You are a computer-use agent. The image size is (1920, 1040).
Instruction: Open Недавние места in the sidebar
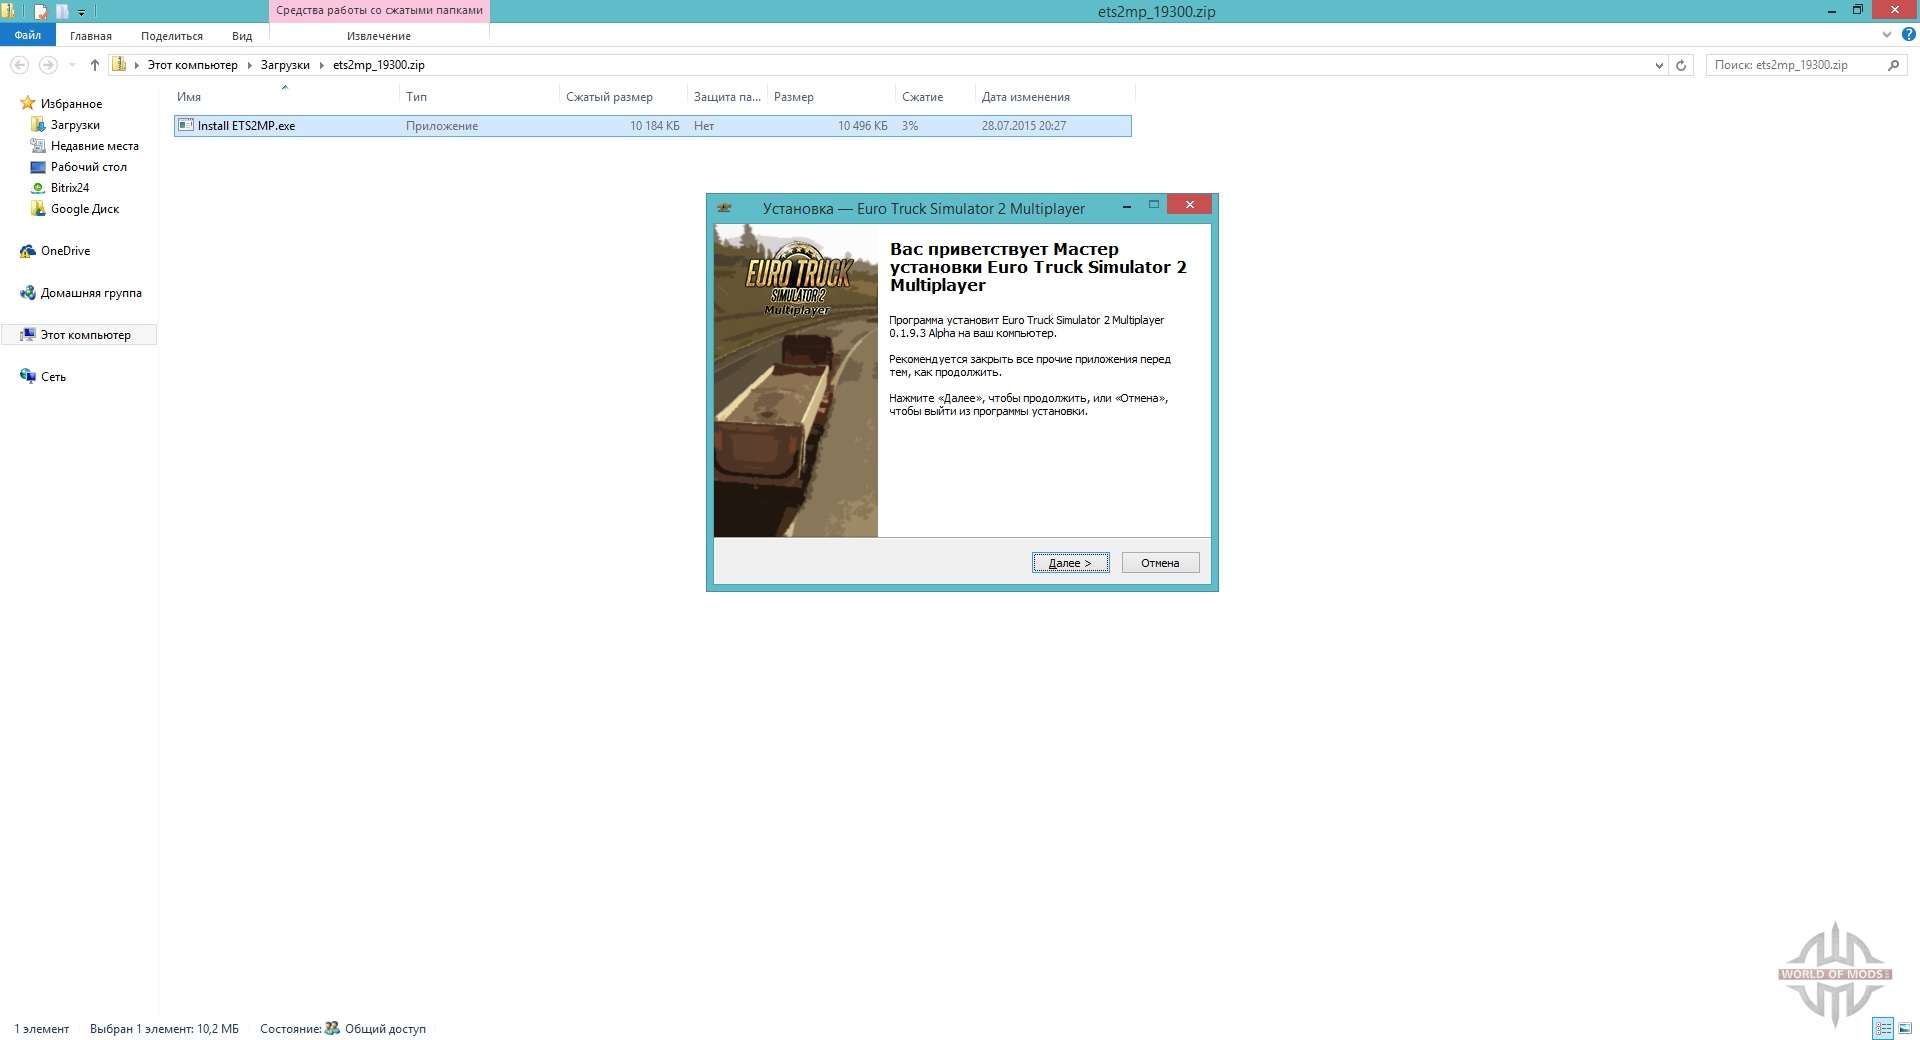coord(94,146)
